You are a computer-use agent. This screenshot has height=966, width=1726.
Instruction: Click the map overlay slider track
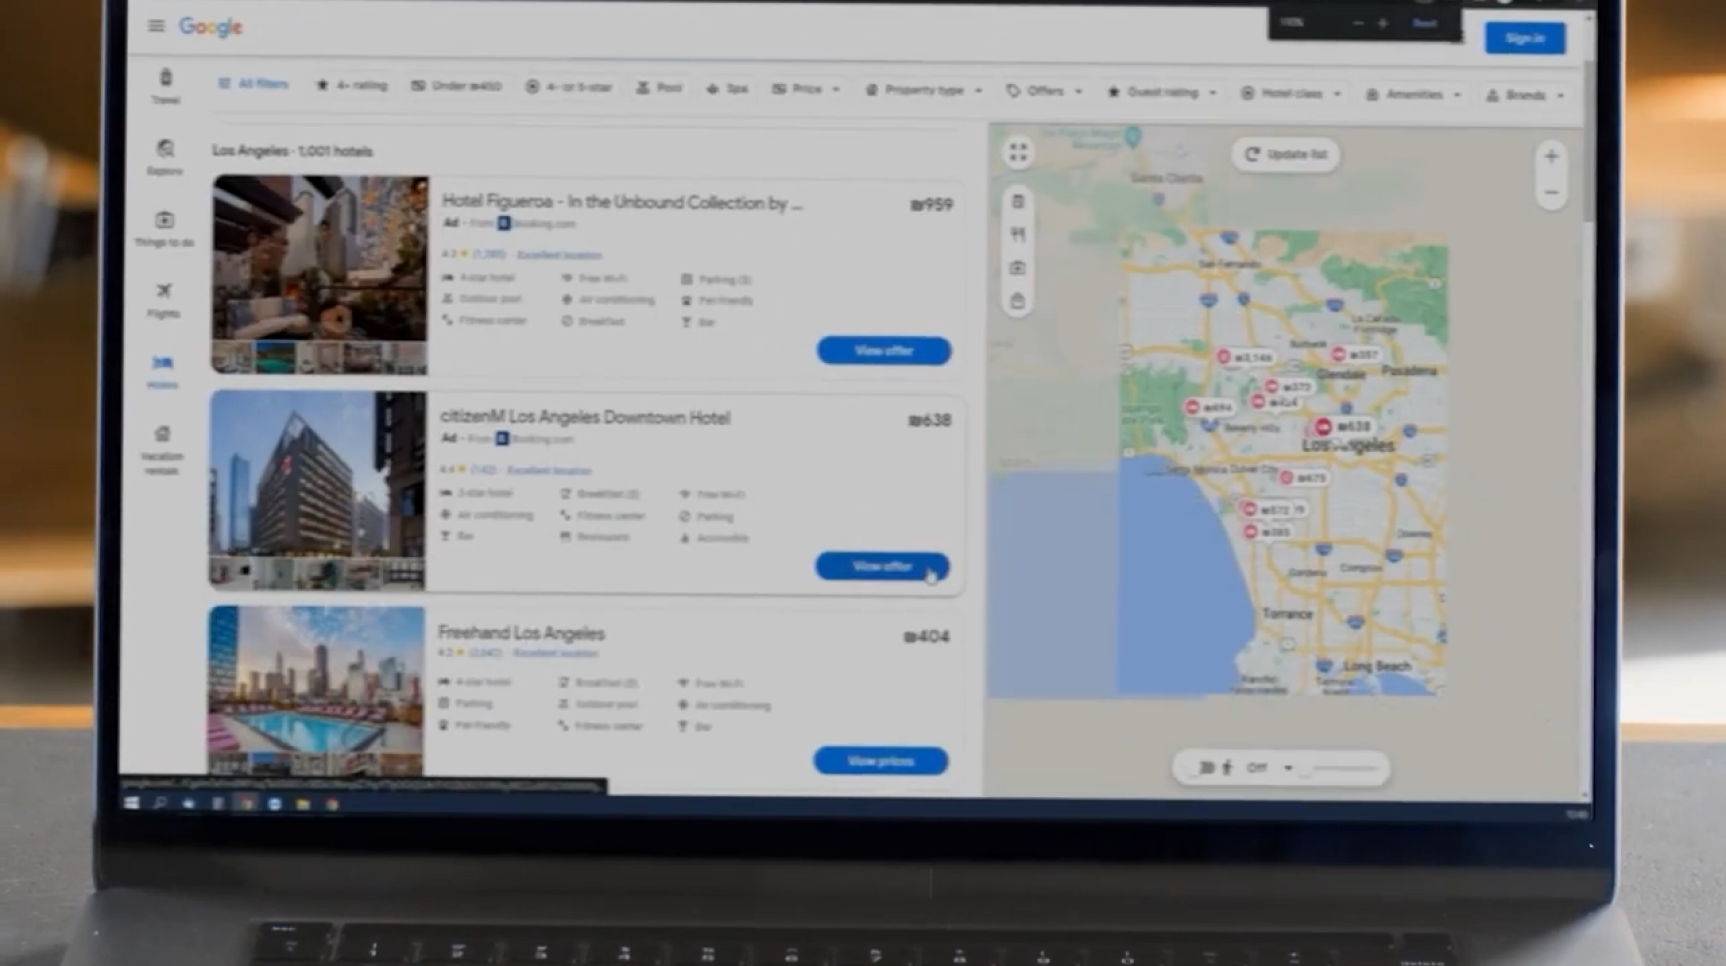tap(1345, 768)
